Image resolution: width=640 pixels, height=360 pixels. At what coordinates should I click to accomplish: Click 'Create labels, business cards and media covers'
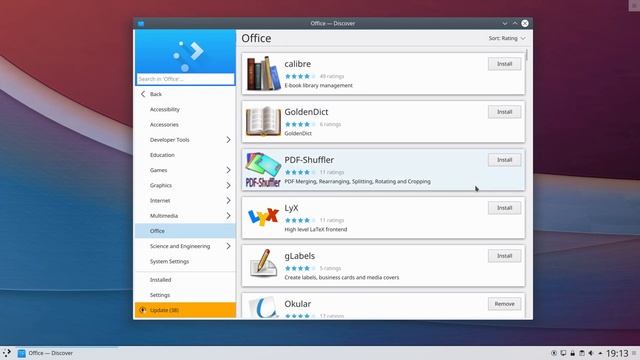click(x=342, y=278)
